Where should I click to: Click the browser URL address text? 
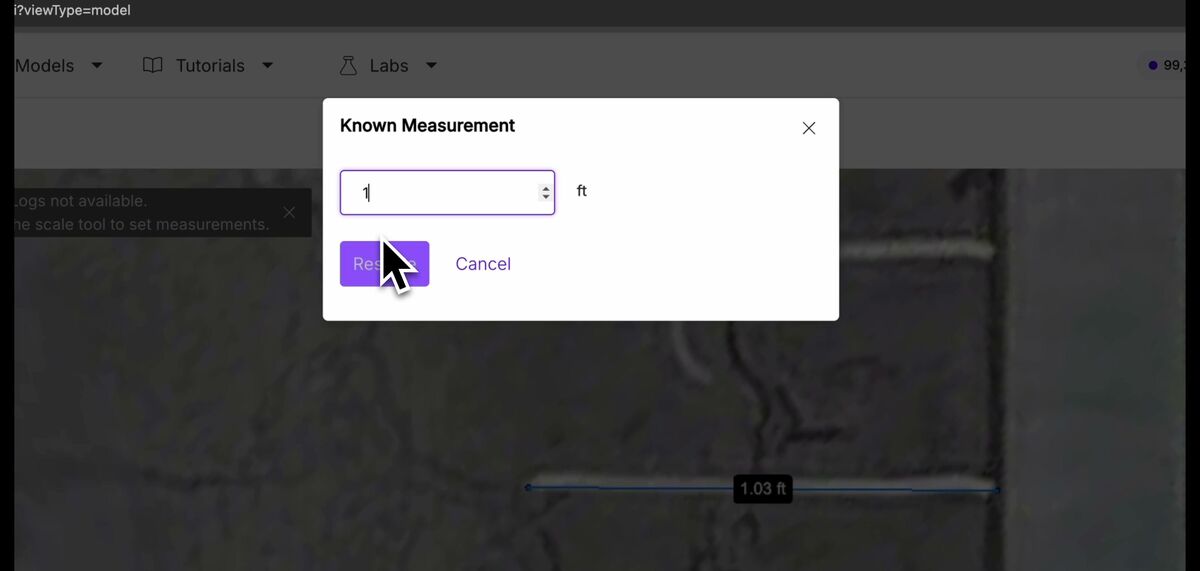(72, 10)
